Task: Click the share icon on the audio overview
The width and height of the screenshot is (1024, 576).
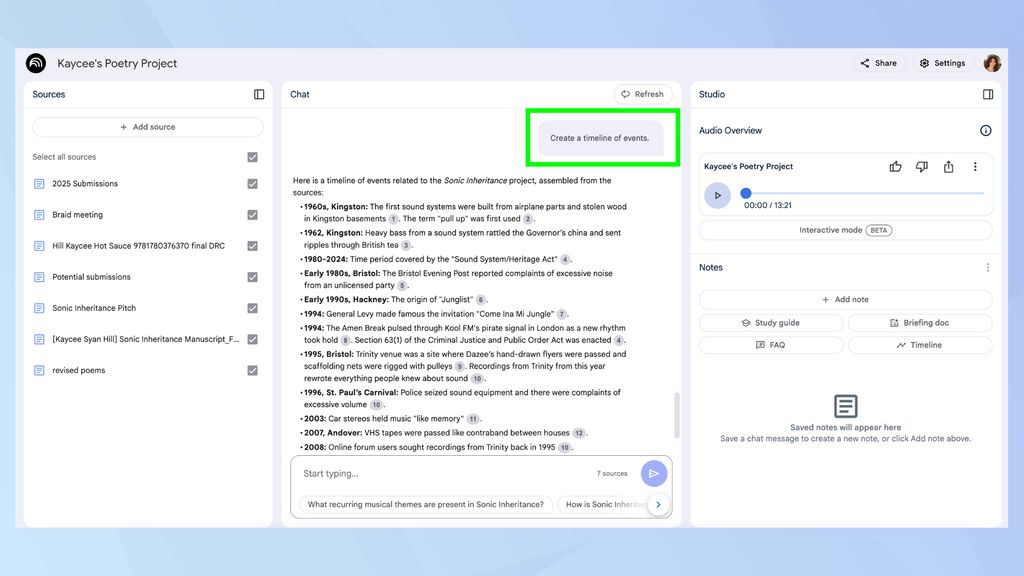Action: pyautogui.click(x=948, y=166)
